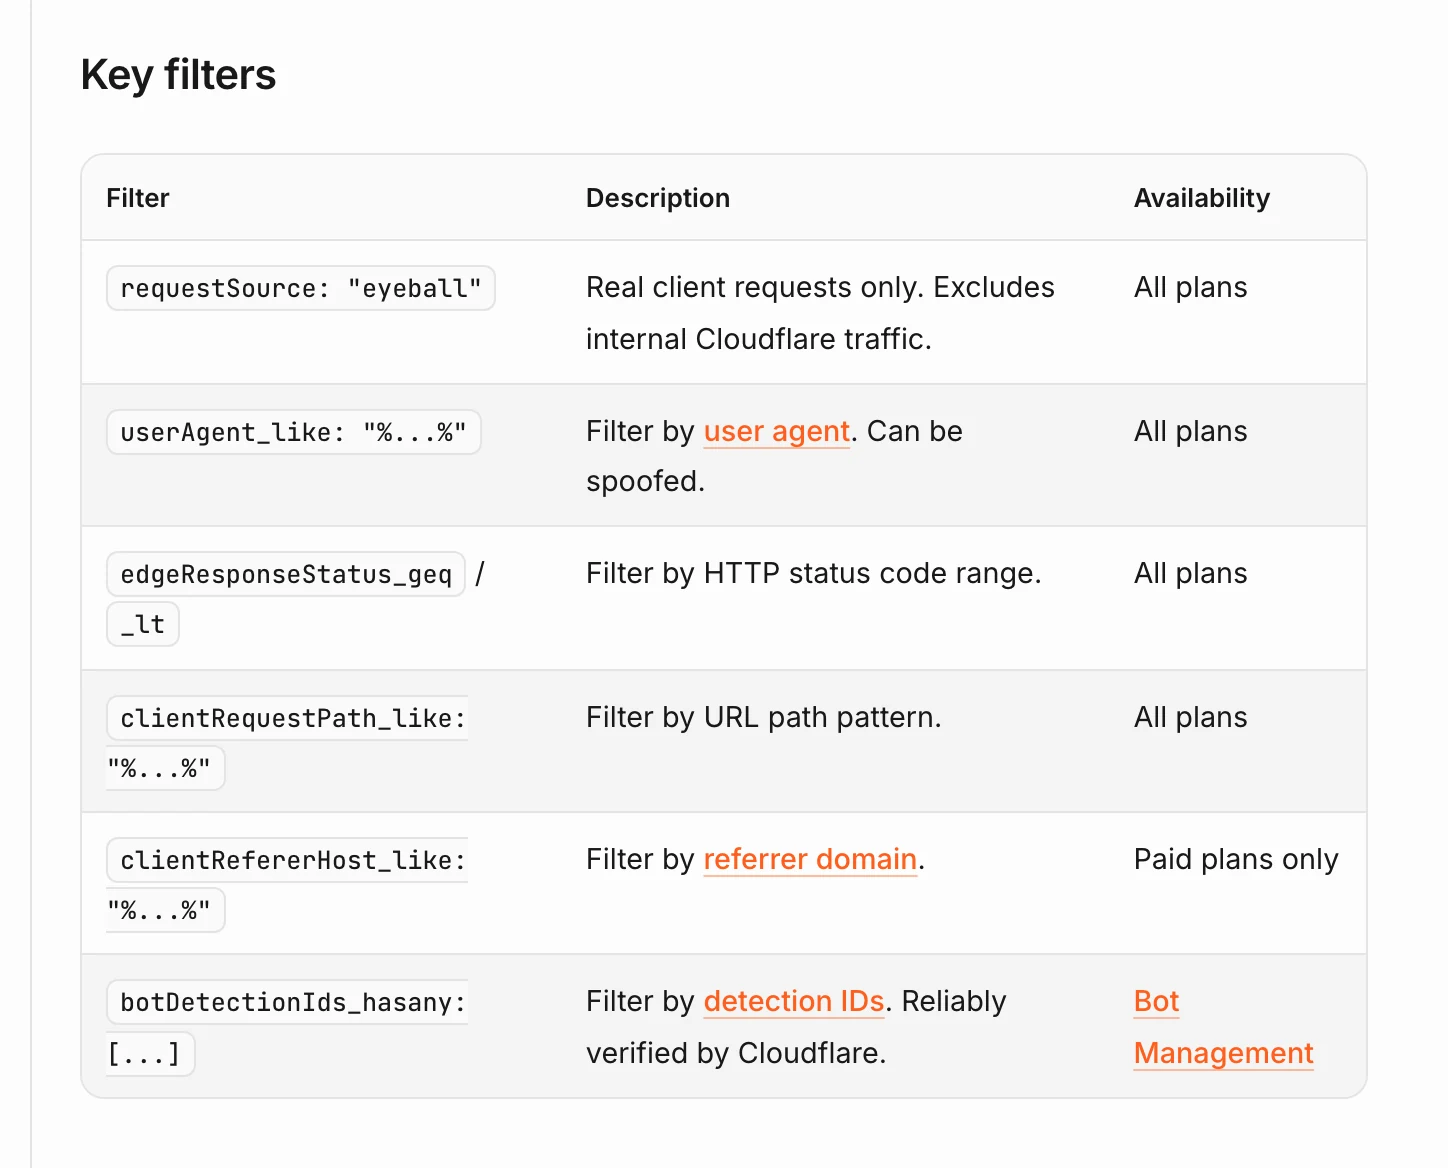
Task: Select 'internal Cloudflare traffic.' text
Action: [x=759, y=339]
